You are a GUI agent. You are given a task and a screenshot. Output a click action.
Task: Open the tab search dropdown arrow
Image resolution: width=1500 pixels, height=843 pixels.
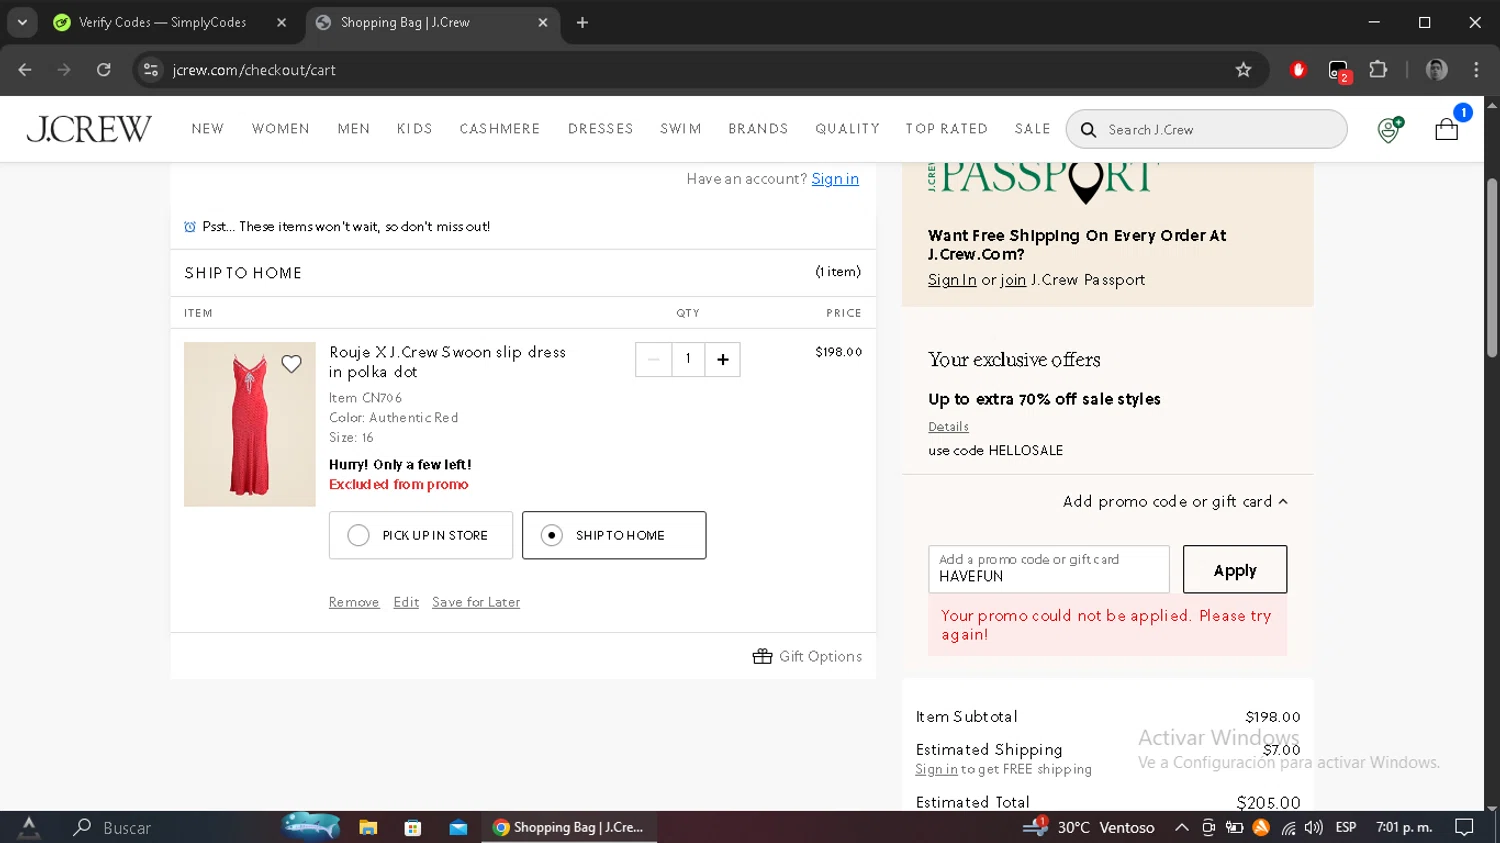coord(22,22)
